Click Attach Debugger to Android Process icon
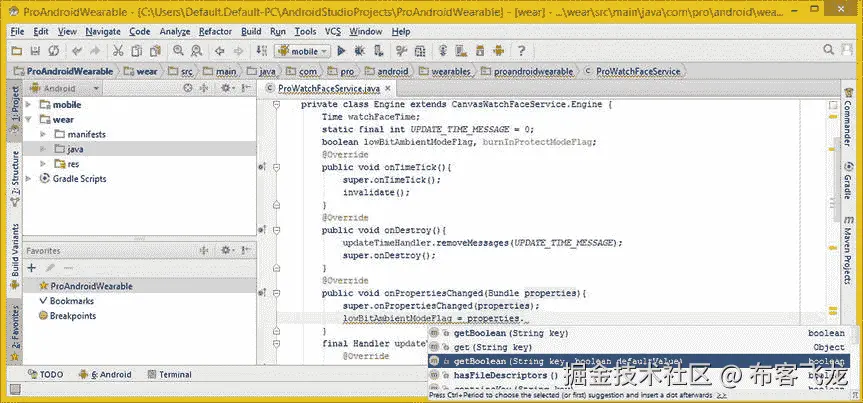The width and height of the screenshot is (863, 403). 379,51
